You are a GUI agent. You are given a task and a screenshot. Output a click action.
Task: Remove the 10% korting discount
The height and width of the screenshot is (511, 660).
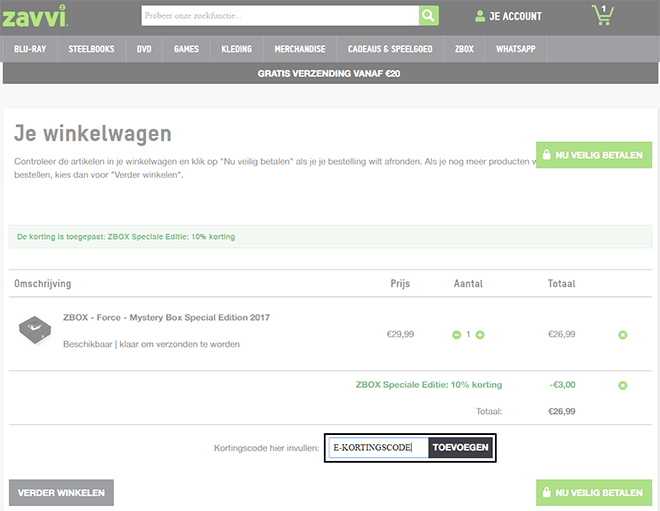click(x=623, y=385)
